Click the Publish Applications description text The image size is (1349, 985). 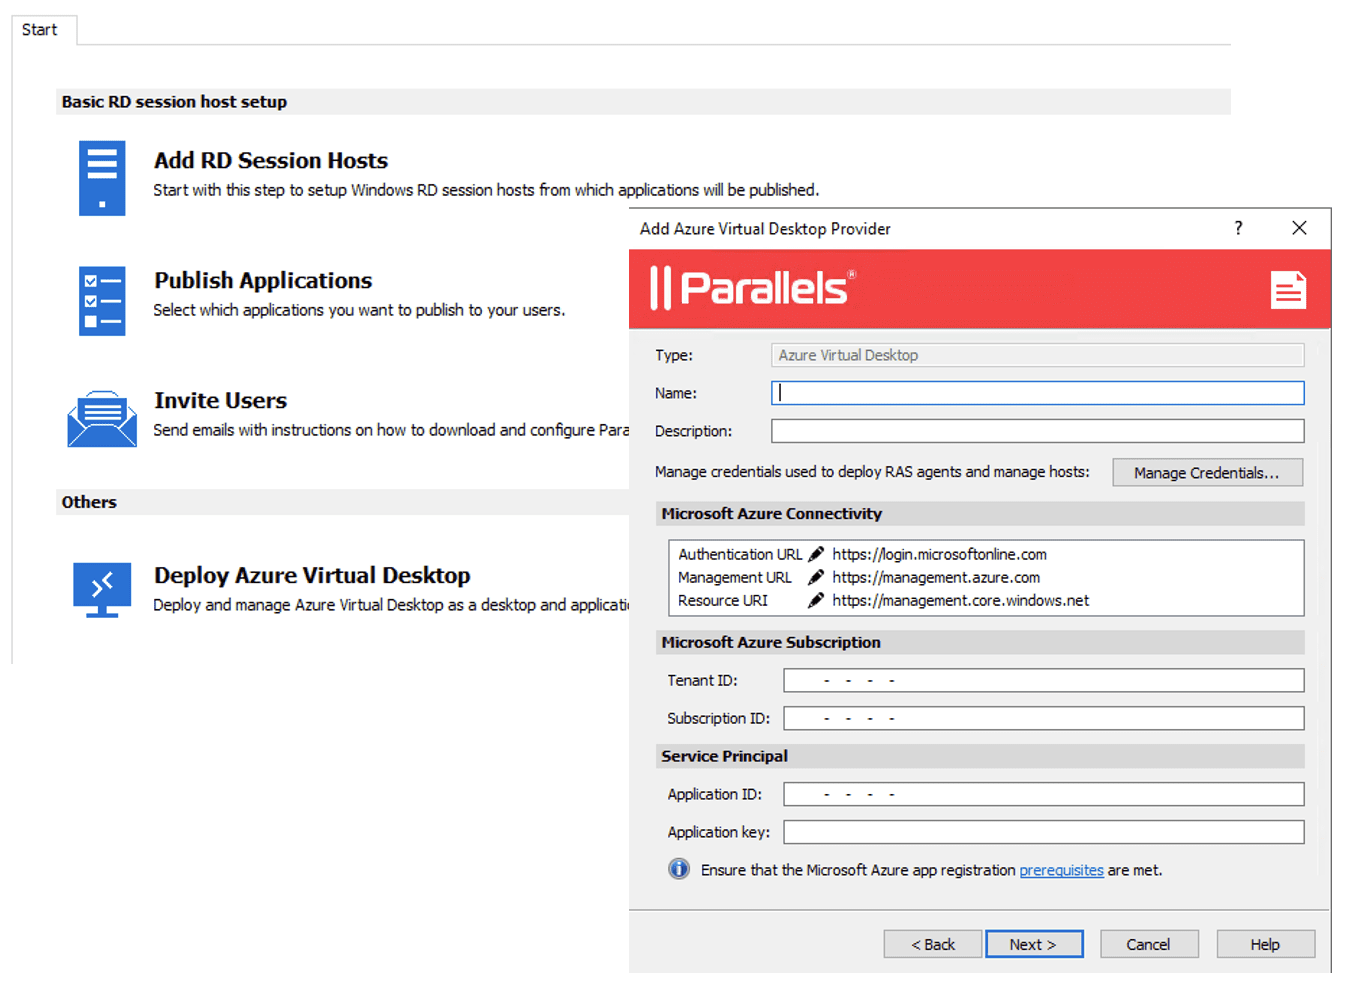[x=359, y=310]
